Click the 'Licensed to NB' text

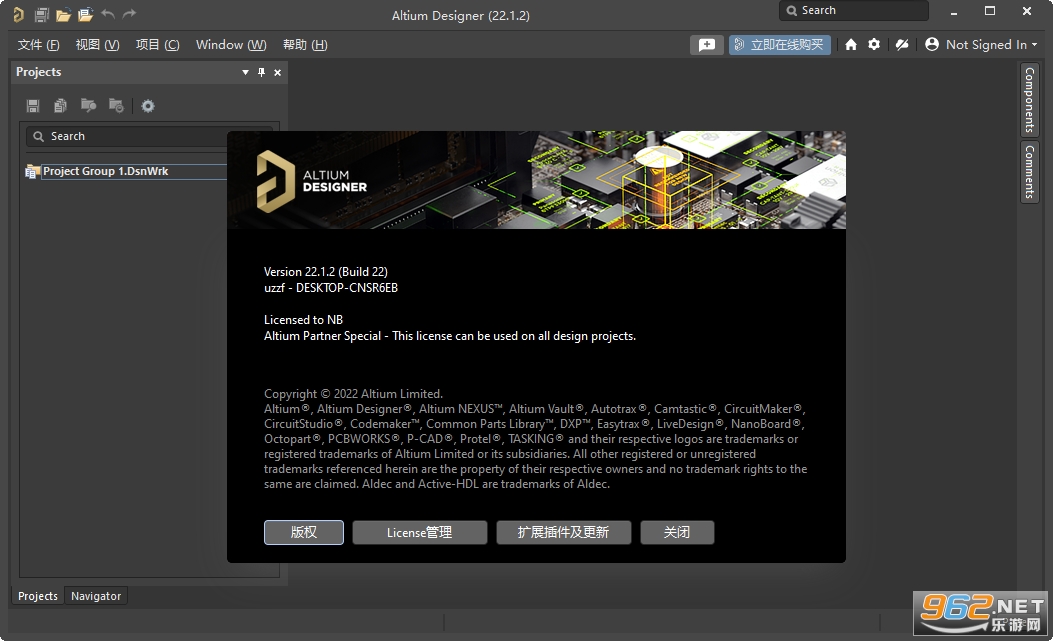click(304, 320)
